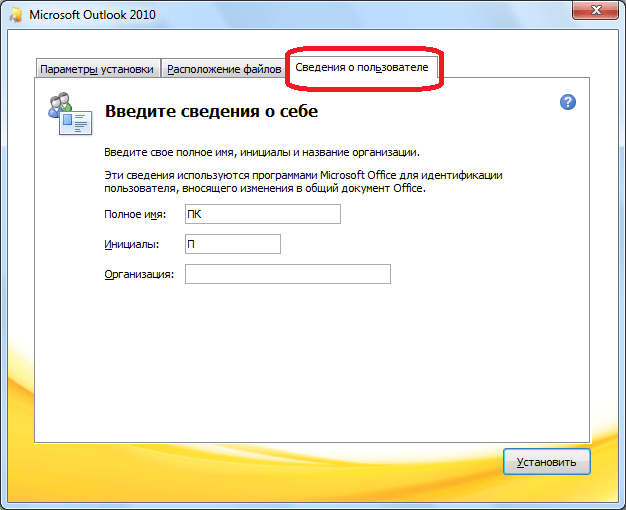Focus the Инициалы input field
This screenshot has height=510, width=626.
pyautogui.click(x=233, y=244)
